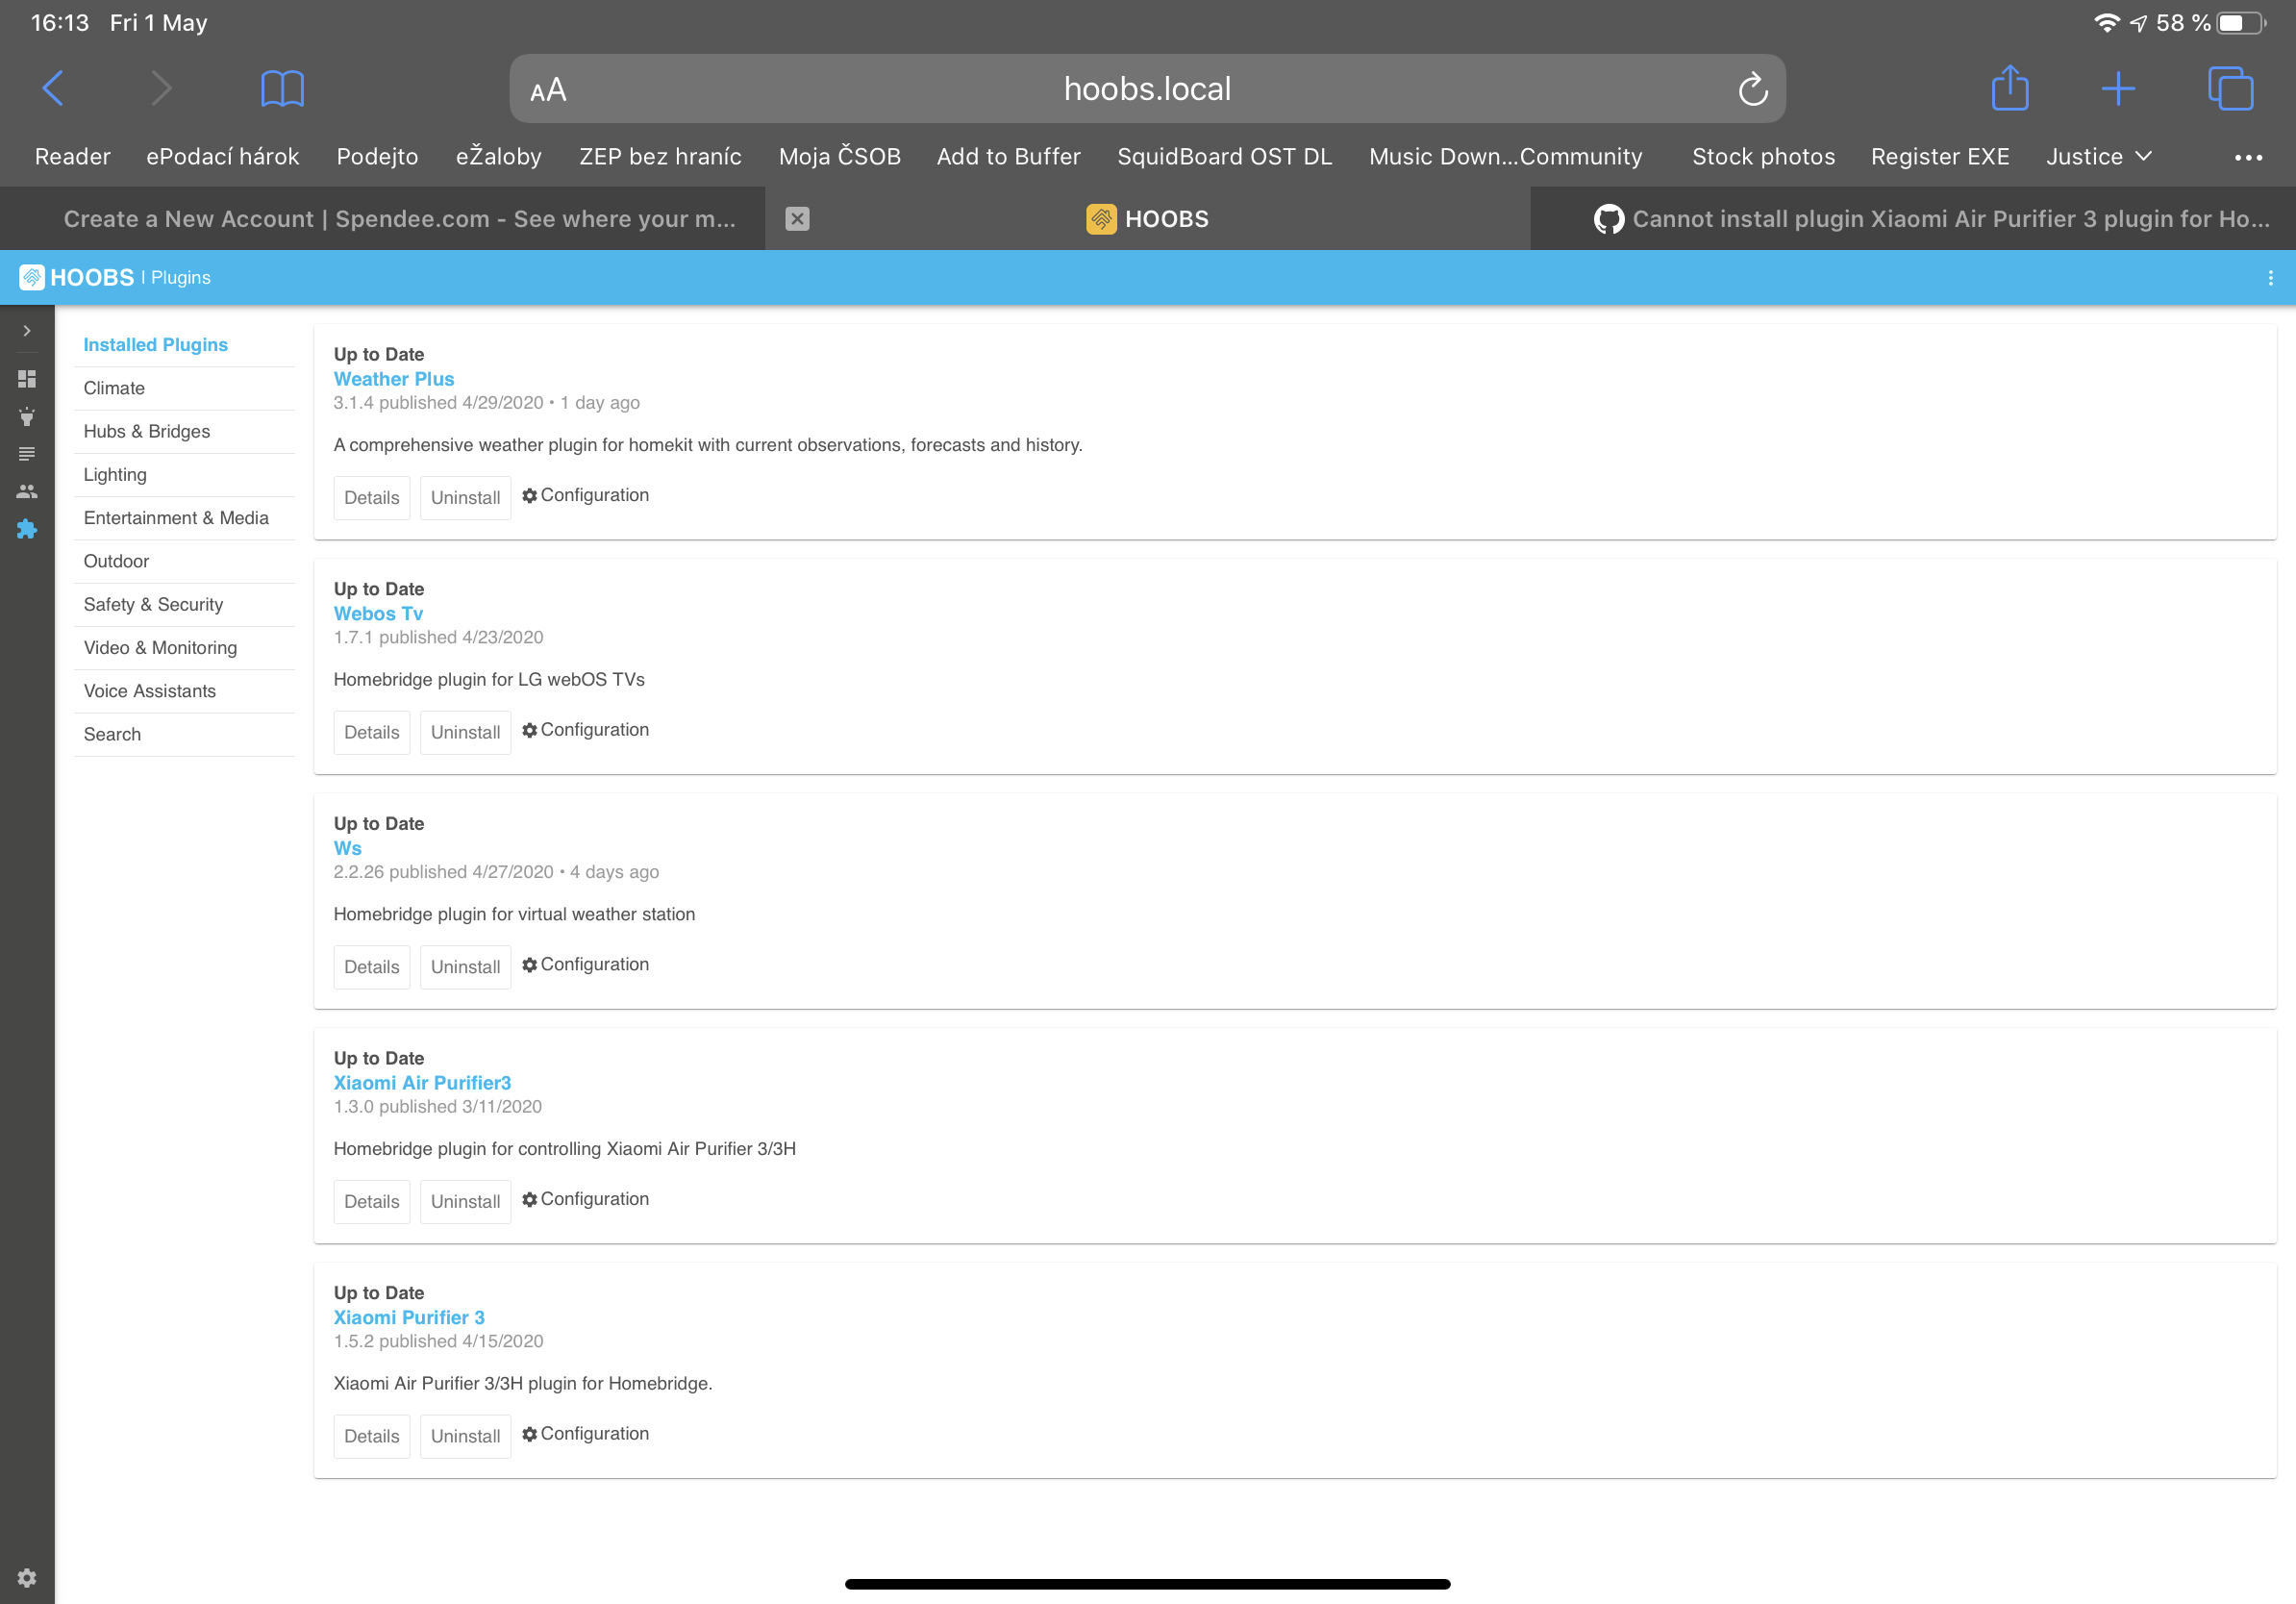Viewport: 2296px width, 1604px height.
Task: Open the Plugins panel via puzzle icon
Action: click(27, 529)
